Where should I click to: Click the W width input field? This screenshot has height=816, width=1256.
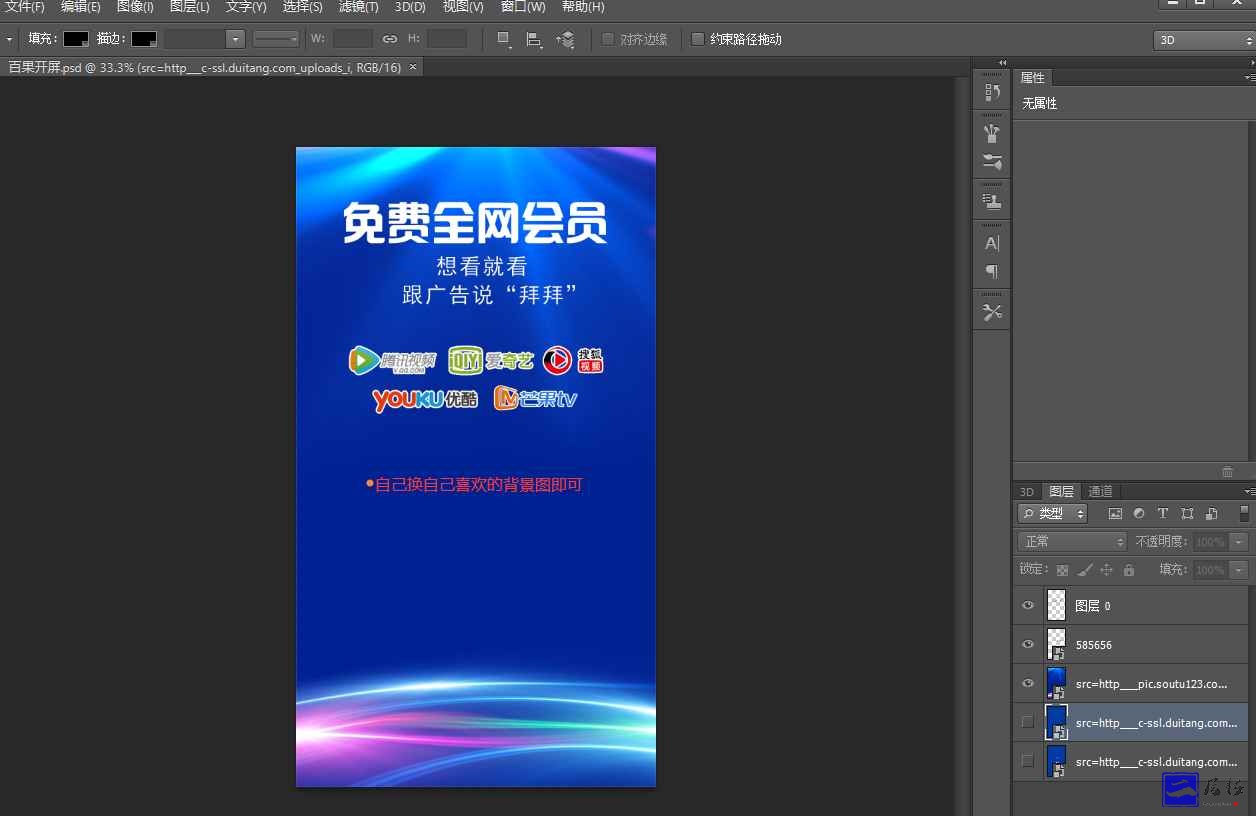click(x=352, y=39)
